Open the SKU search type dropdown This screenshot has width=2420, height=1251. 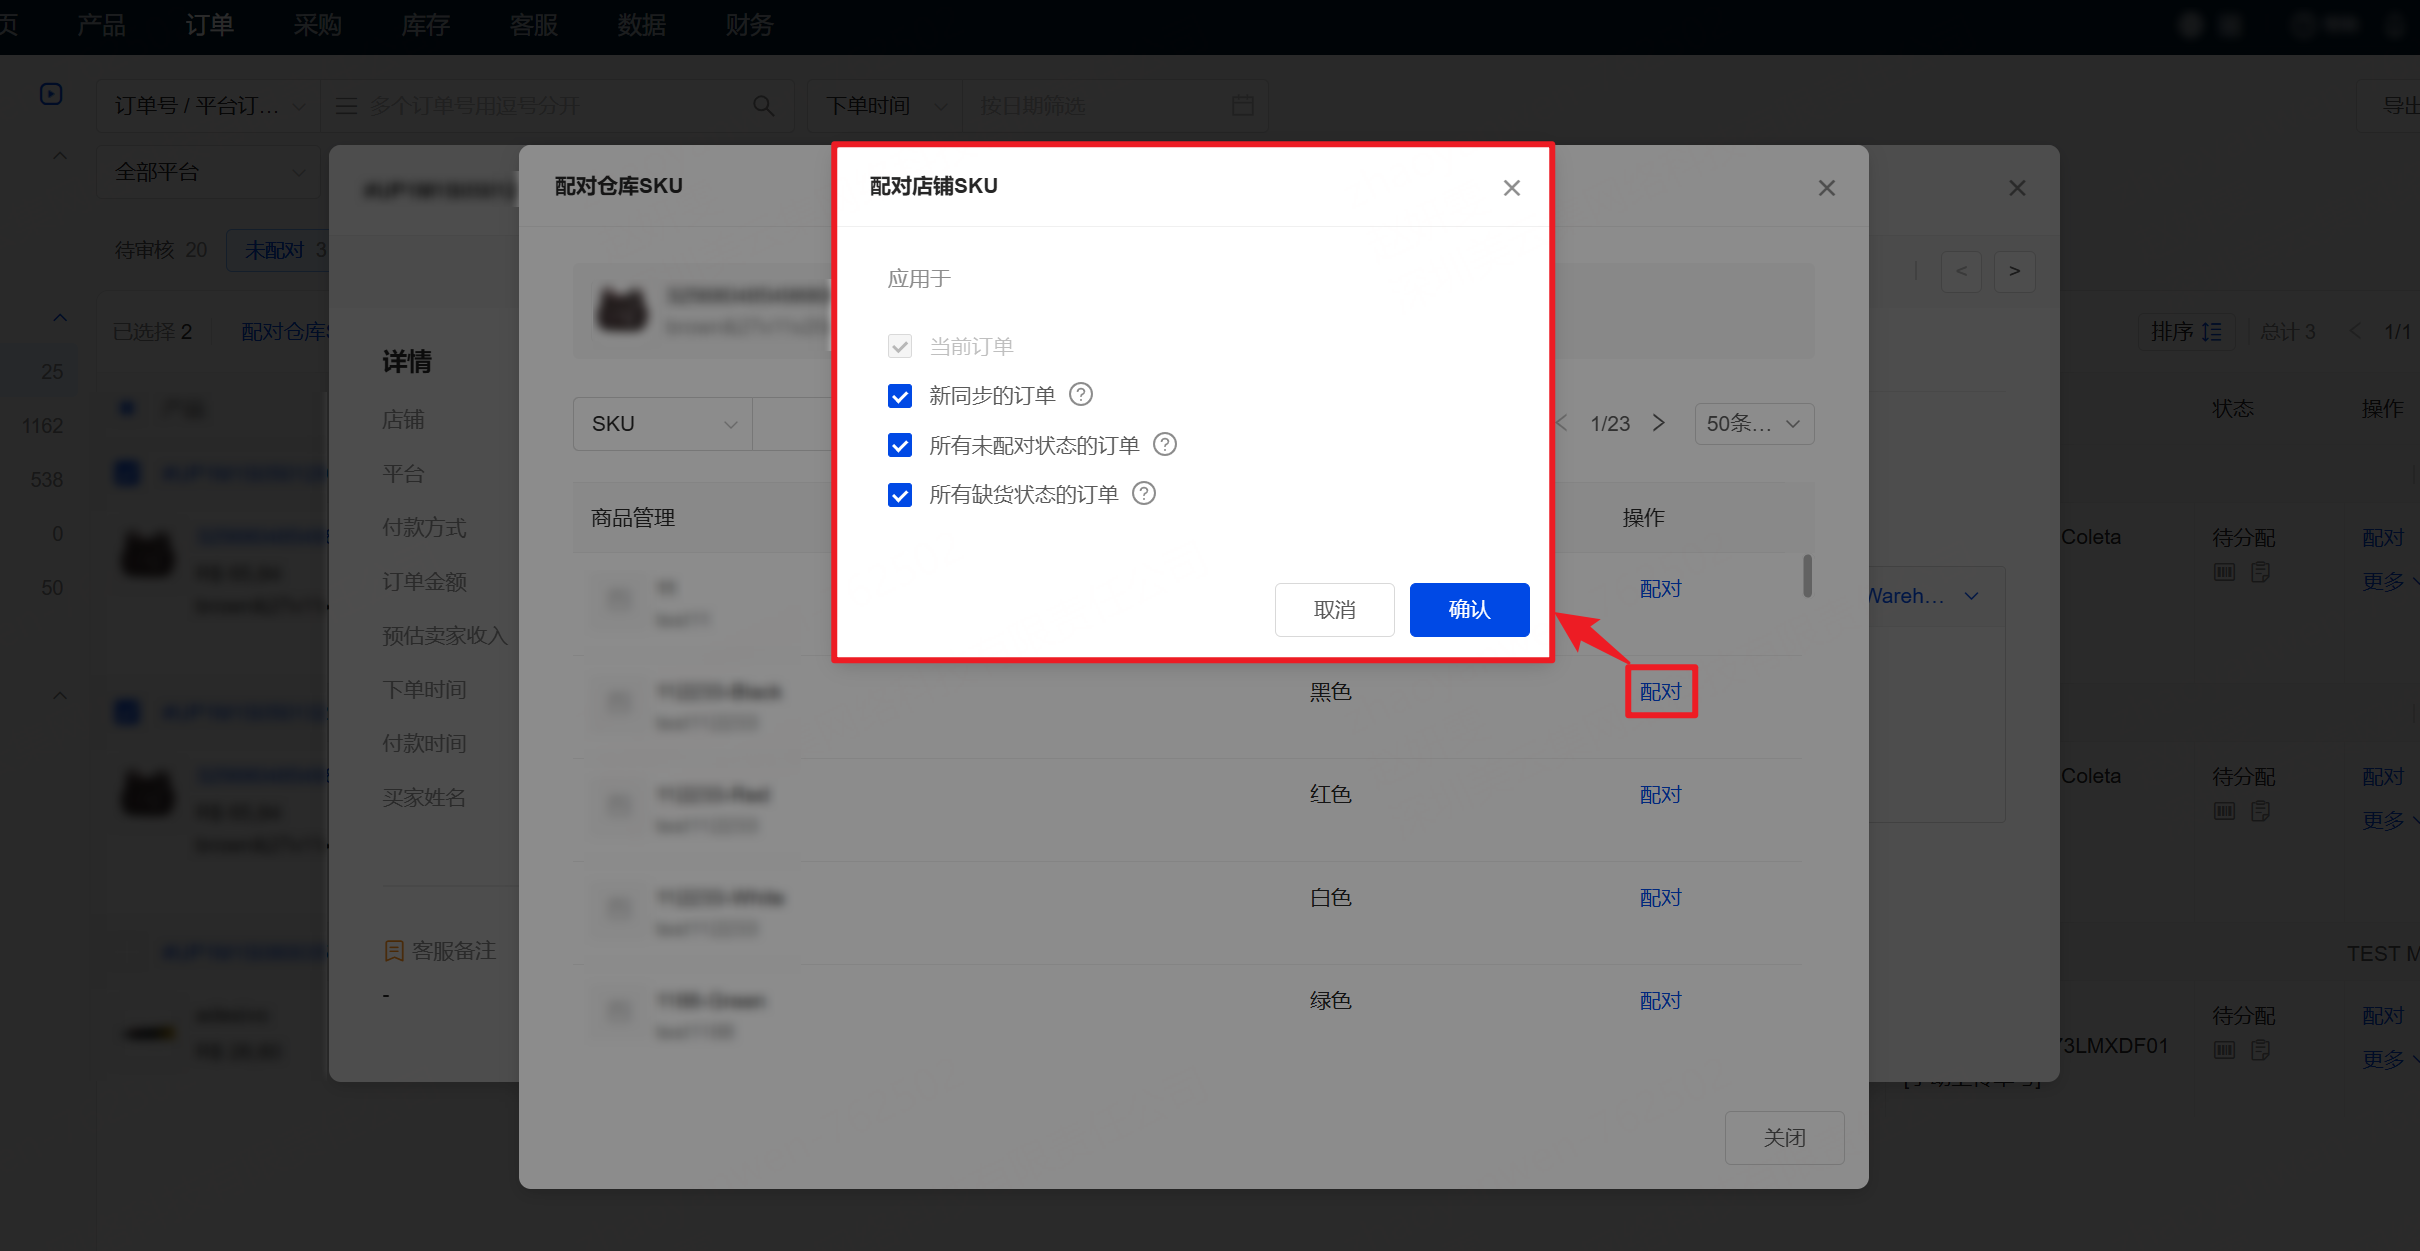point(662,424)
